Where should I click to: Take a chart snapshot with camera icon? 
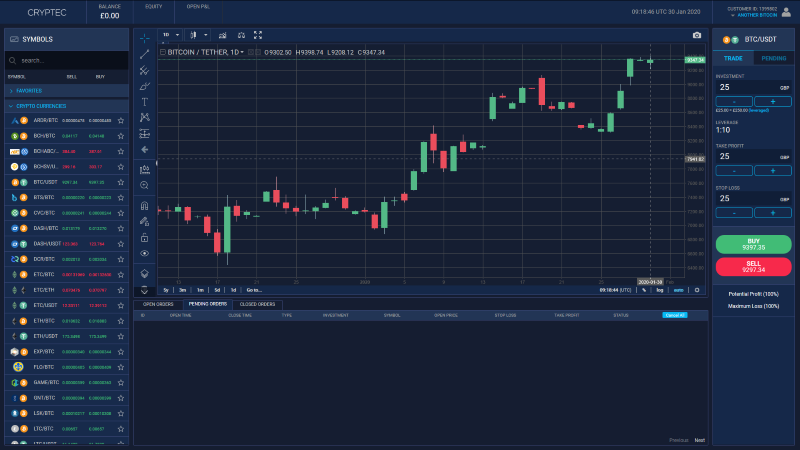[x=697, y=35]
